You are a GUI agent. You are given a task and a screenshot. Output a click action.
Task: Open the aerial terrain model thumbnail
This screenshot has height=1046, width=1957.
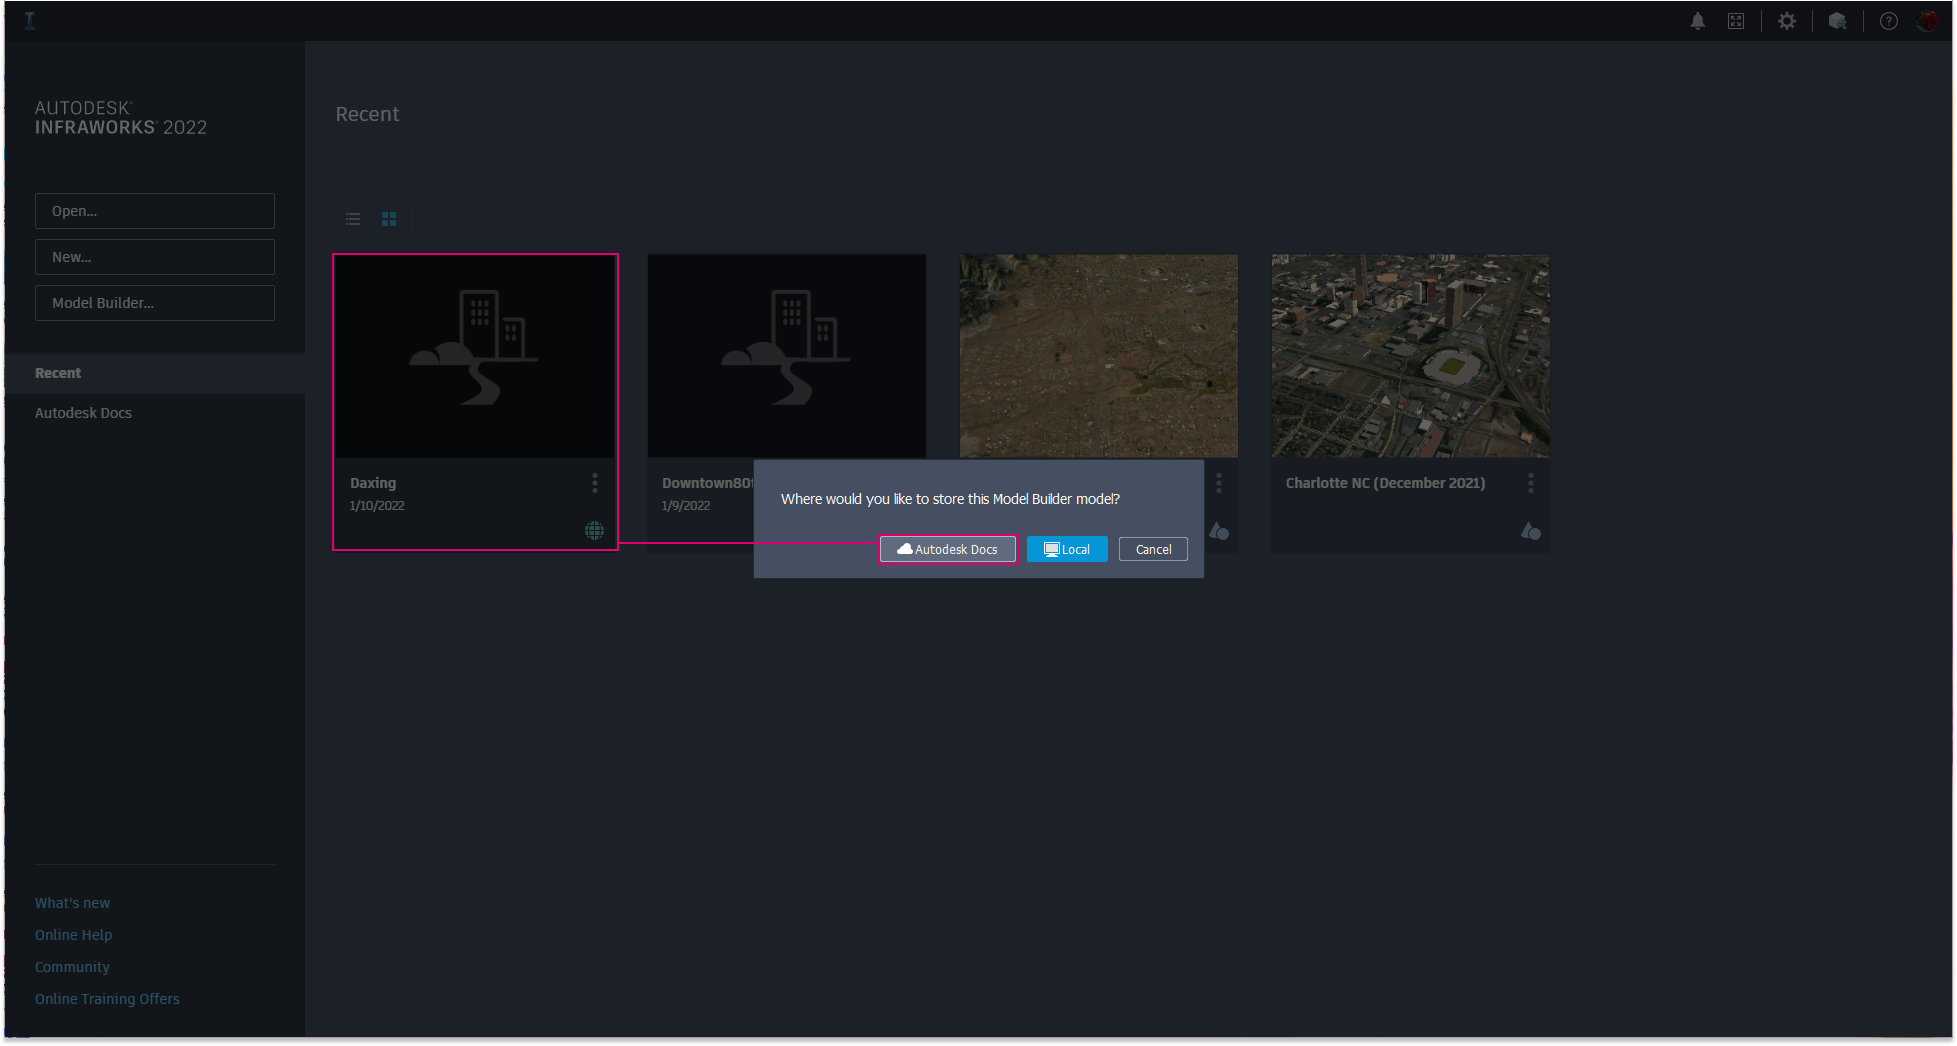pyautogui.click(x=1099, y=356)
